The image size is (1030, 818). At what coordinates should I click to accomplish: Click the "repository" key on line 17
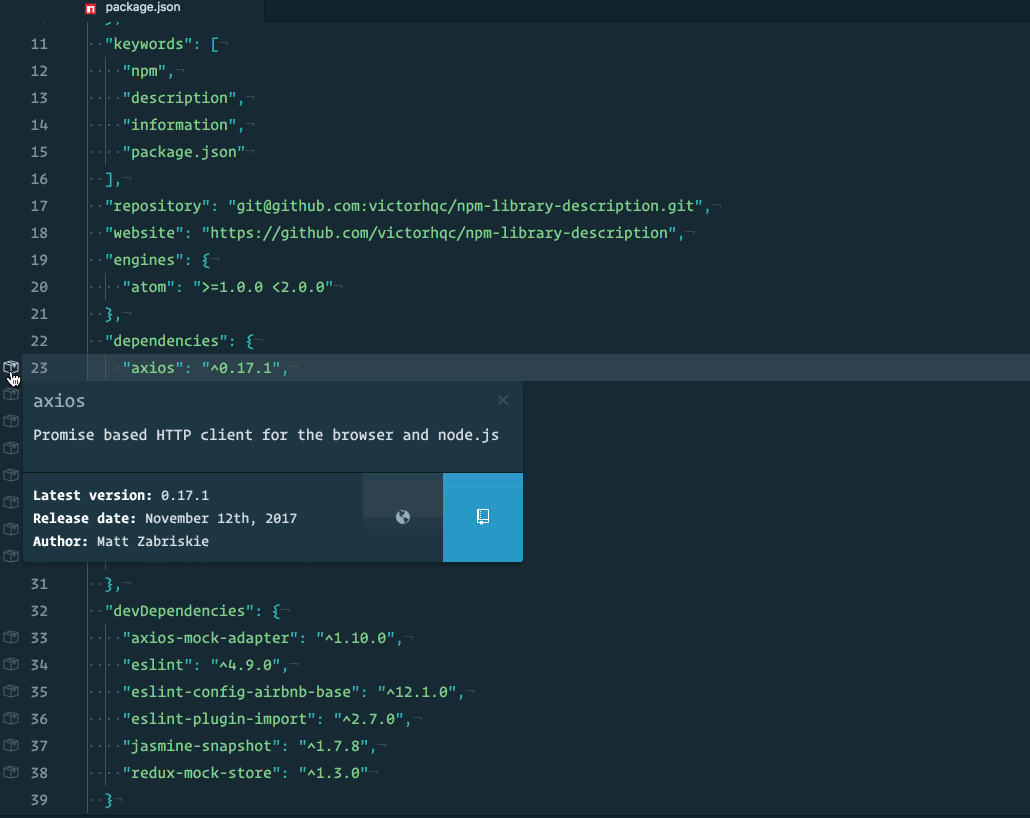click(158, 206)
